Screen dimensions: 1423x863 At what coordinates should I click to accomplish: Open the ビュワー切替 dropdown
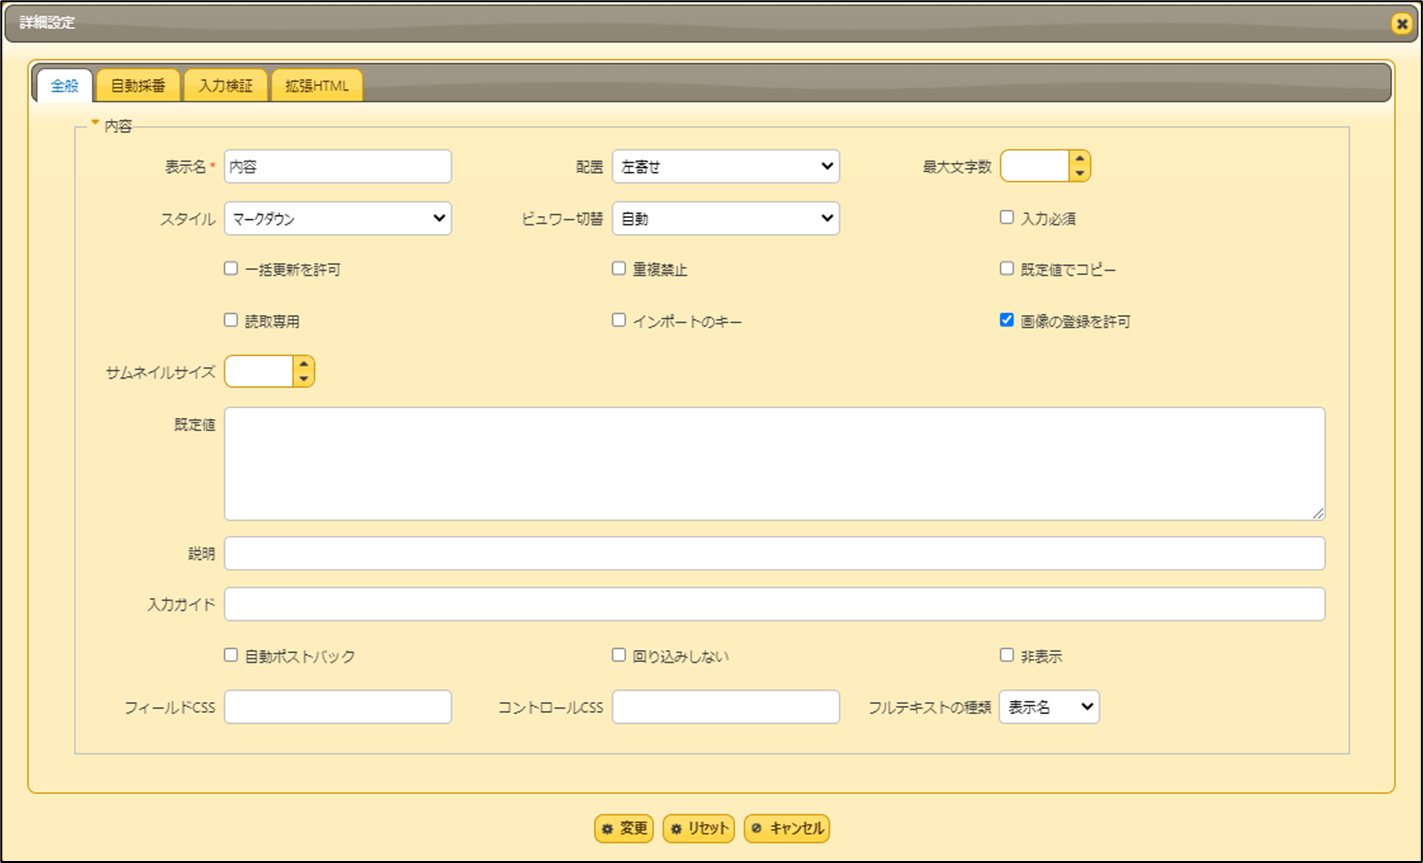coord(725,219)
